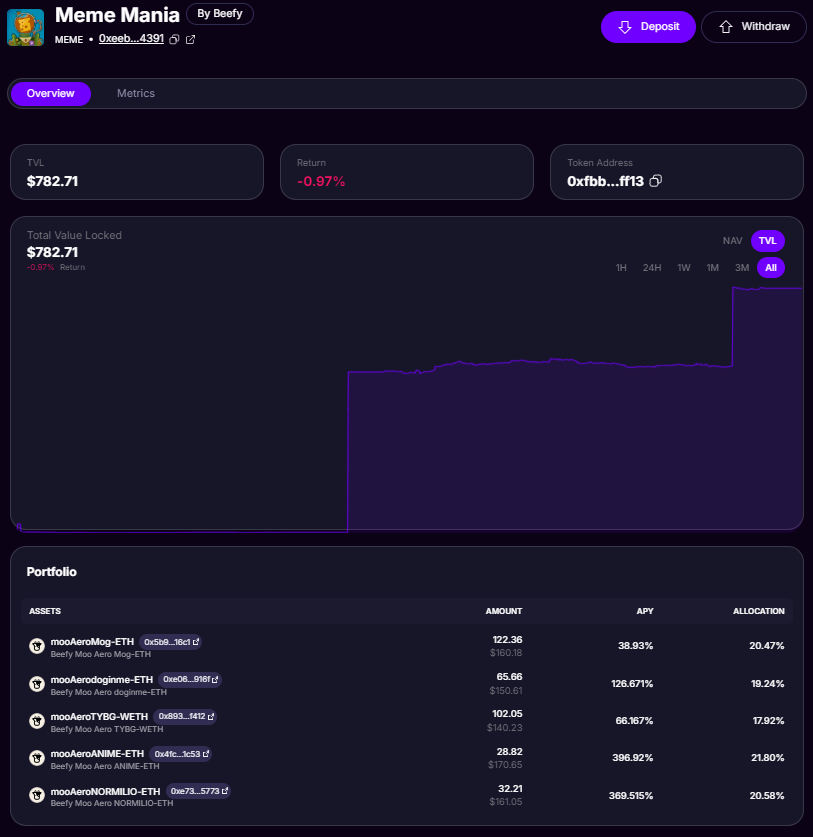Click the mooAeroTYBG-WETH asset name

99,716
